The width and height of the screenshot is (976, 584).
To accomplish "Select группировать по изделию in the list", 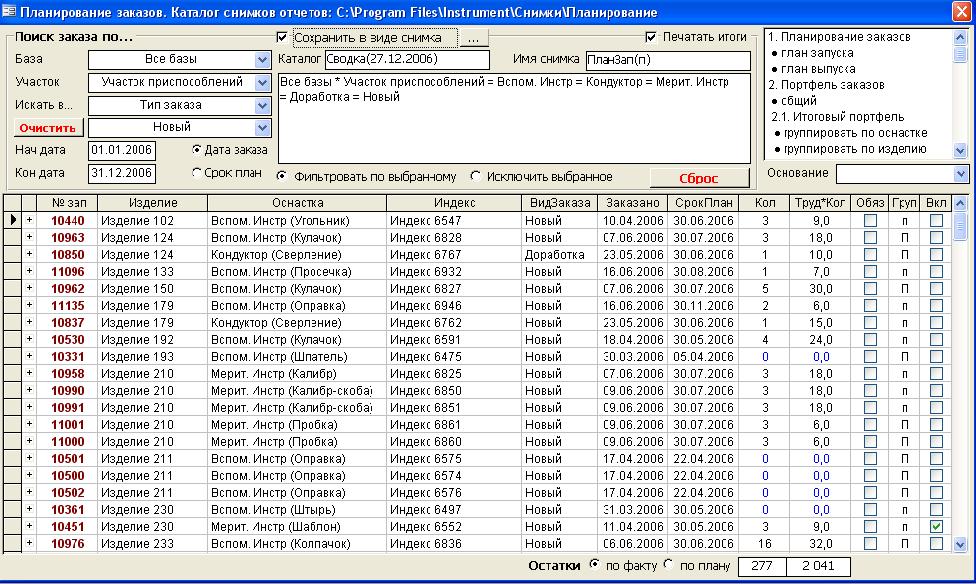I will pyautogui.click(x=855, y=149).
